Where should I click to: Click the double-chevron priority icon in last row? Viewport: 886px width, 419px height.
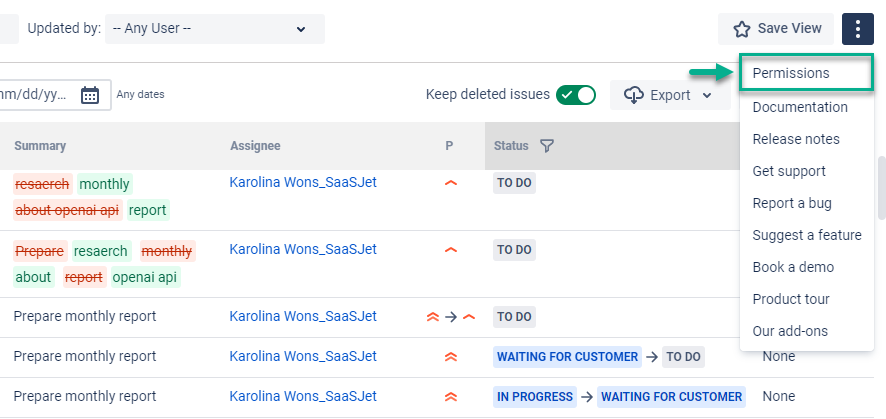pyautogui.click(x=450, y=397)
